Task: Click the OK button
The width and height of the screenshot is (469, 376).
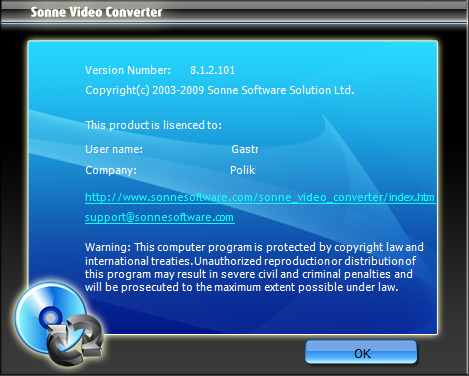Action: [x=361, y=352]
